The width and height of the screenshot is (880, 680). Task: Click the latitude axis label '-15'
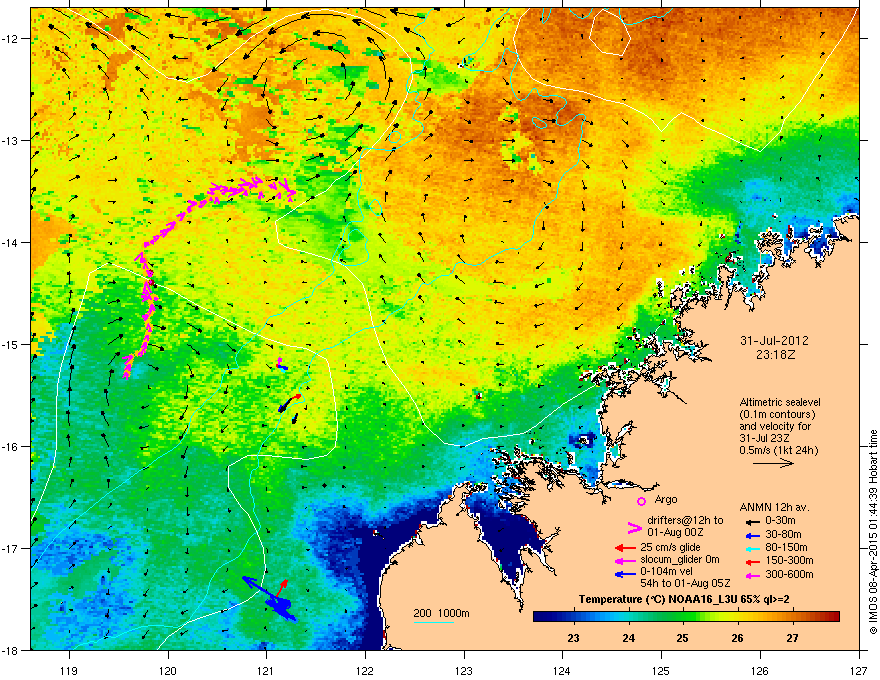(x=10, y=344)
